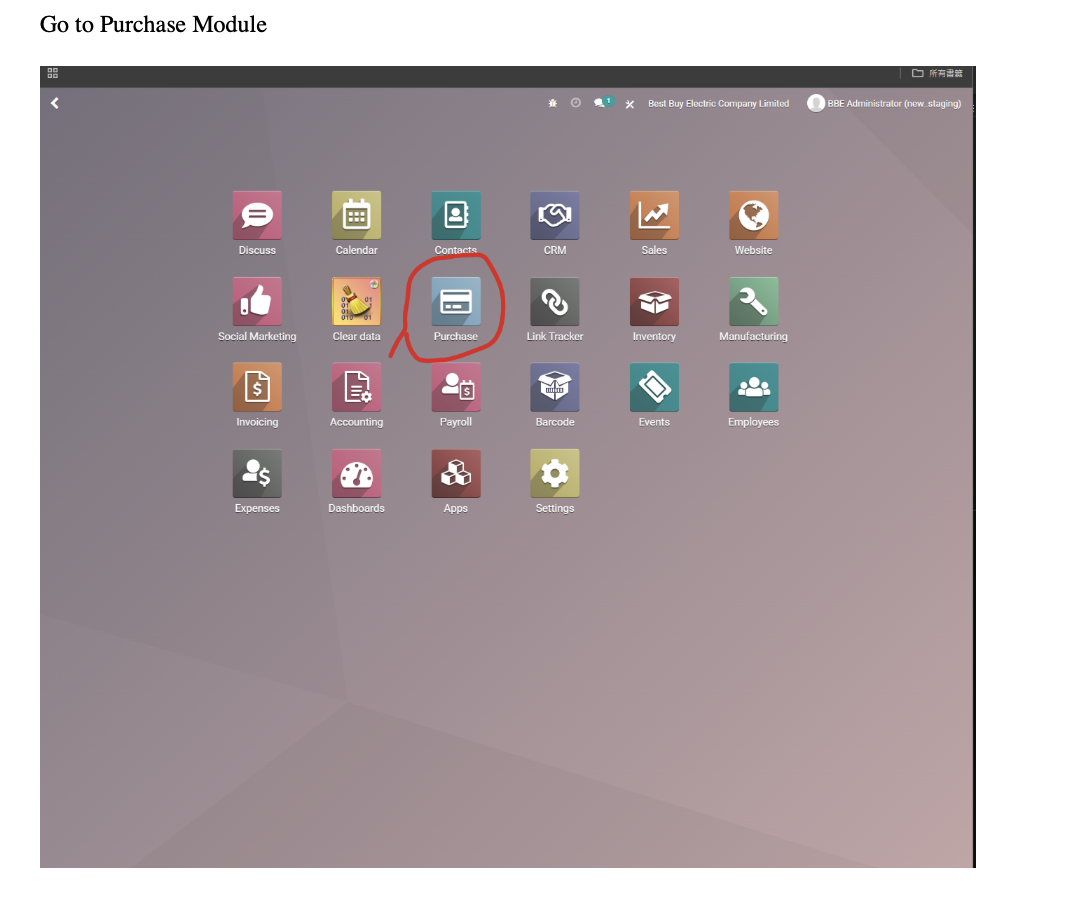The image size is (1076, 920).
Task: Launch the Barcode app
Action: click(555, 388)
